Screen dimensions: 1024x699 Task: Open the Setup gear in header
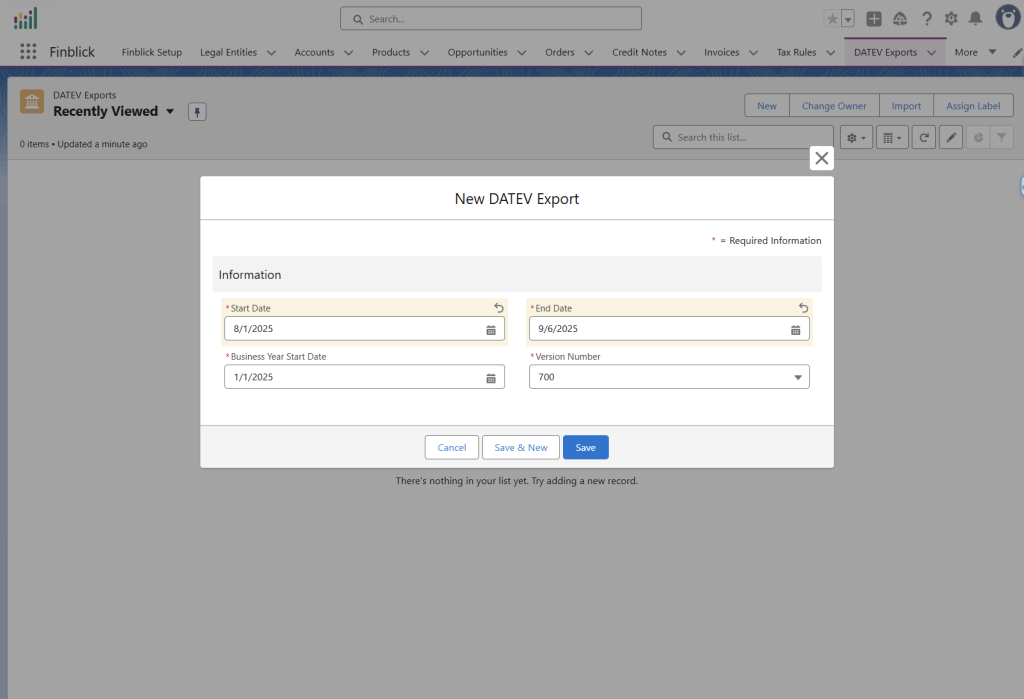point(951,19)
